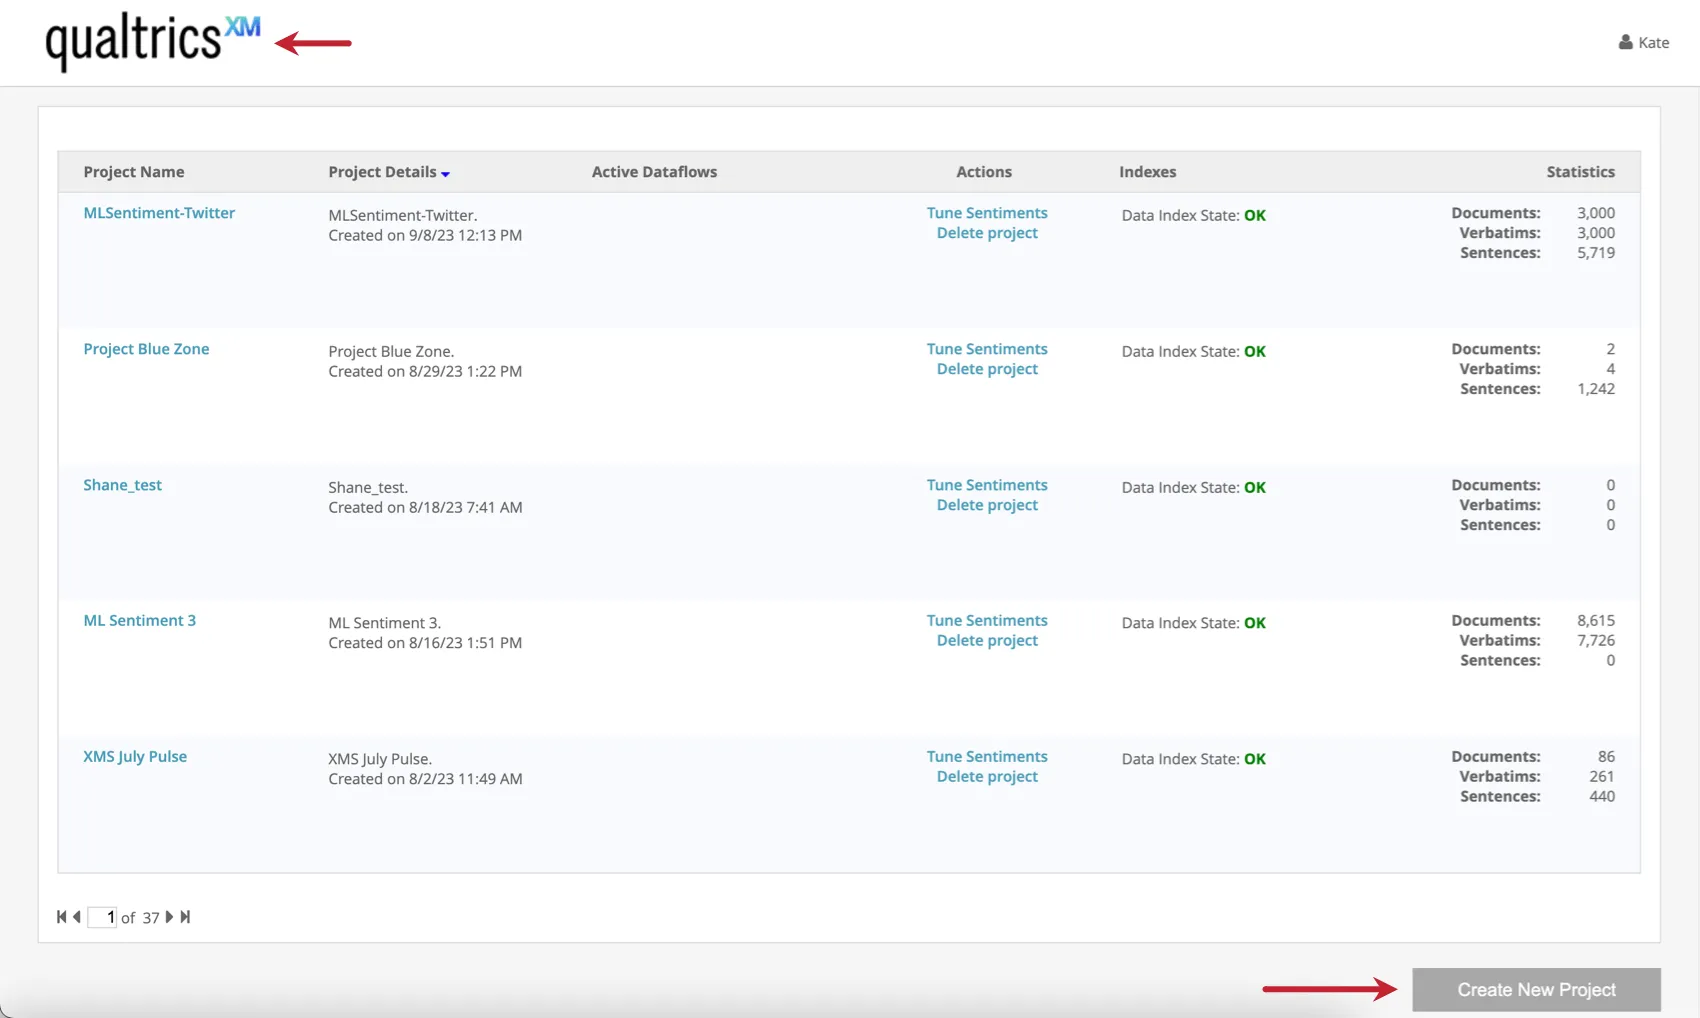Tune Sentiments for XMS July Pulse
This screenshot has height=1018, width=1700.
click(x=987, y=756)
